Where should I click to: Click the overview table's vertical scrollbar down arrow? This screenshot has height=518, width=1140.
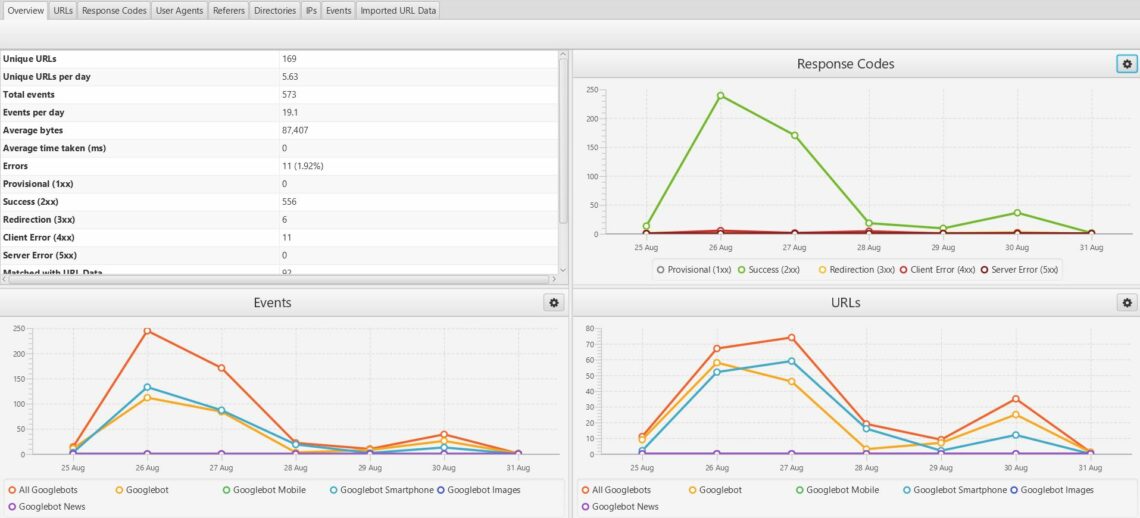pos(563,269)
